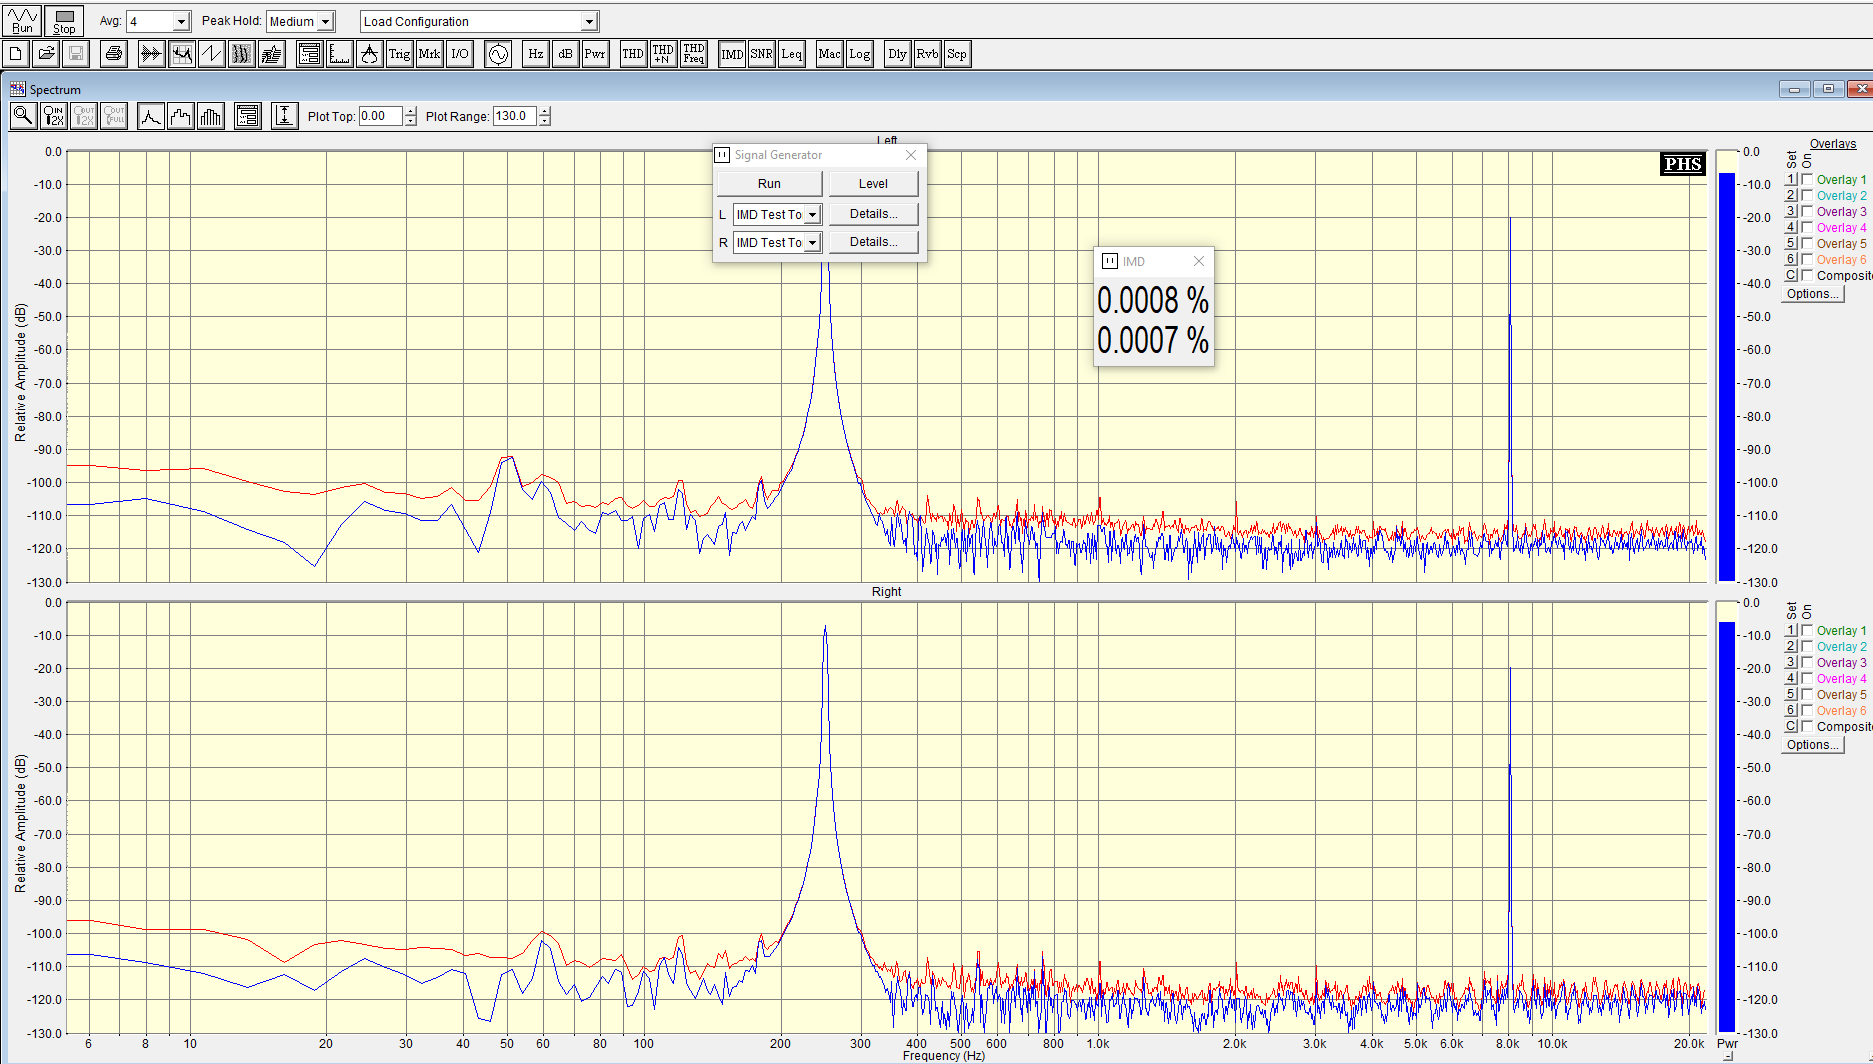Click the Plot Top stepper arrows
The height and width of the screenshot is (1064, 1873).
(410, 116)
